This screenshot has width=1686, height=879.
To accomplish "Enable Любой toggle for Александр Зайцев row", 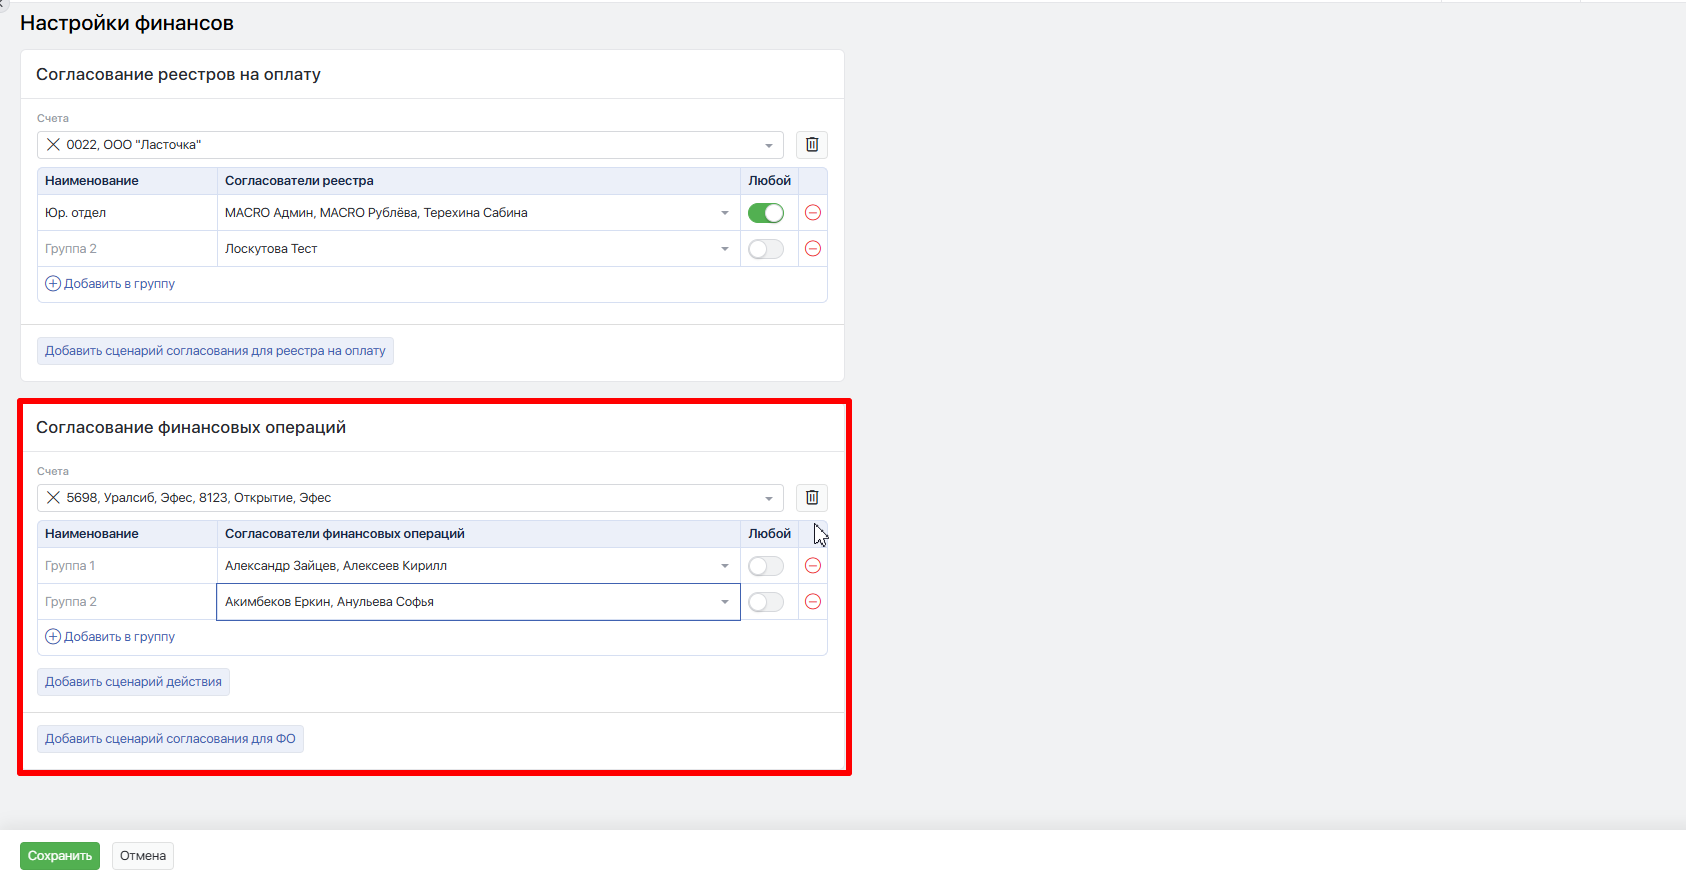I will [x=766, y=566].
